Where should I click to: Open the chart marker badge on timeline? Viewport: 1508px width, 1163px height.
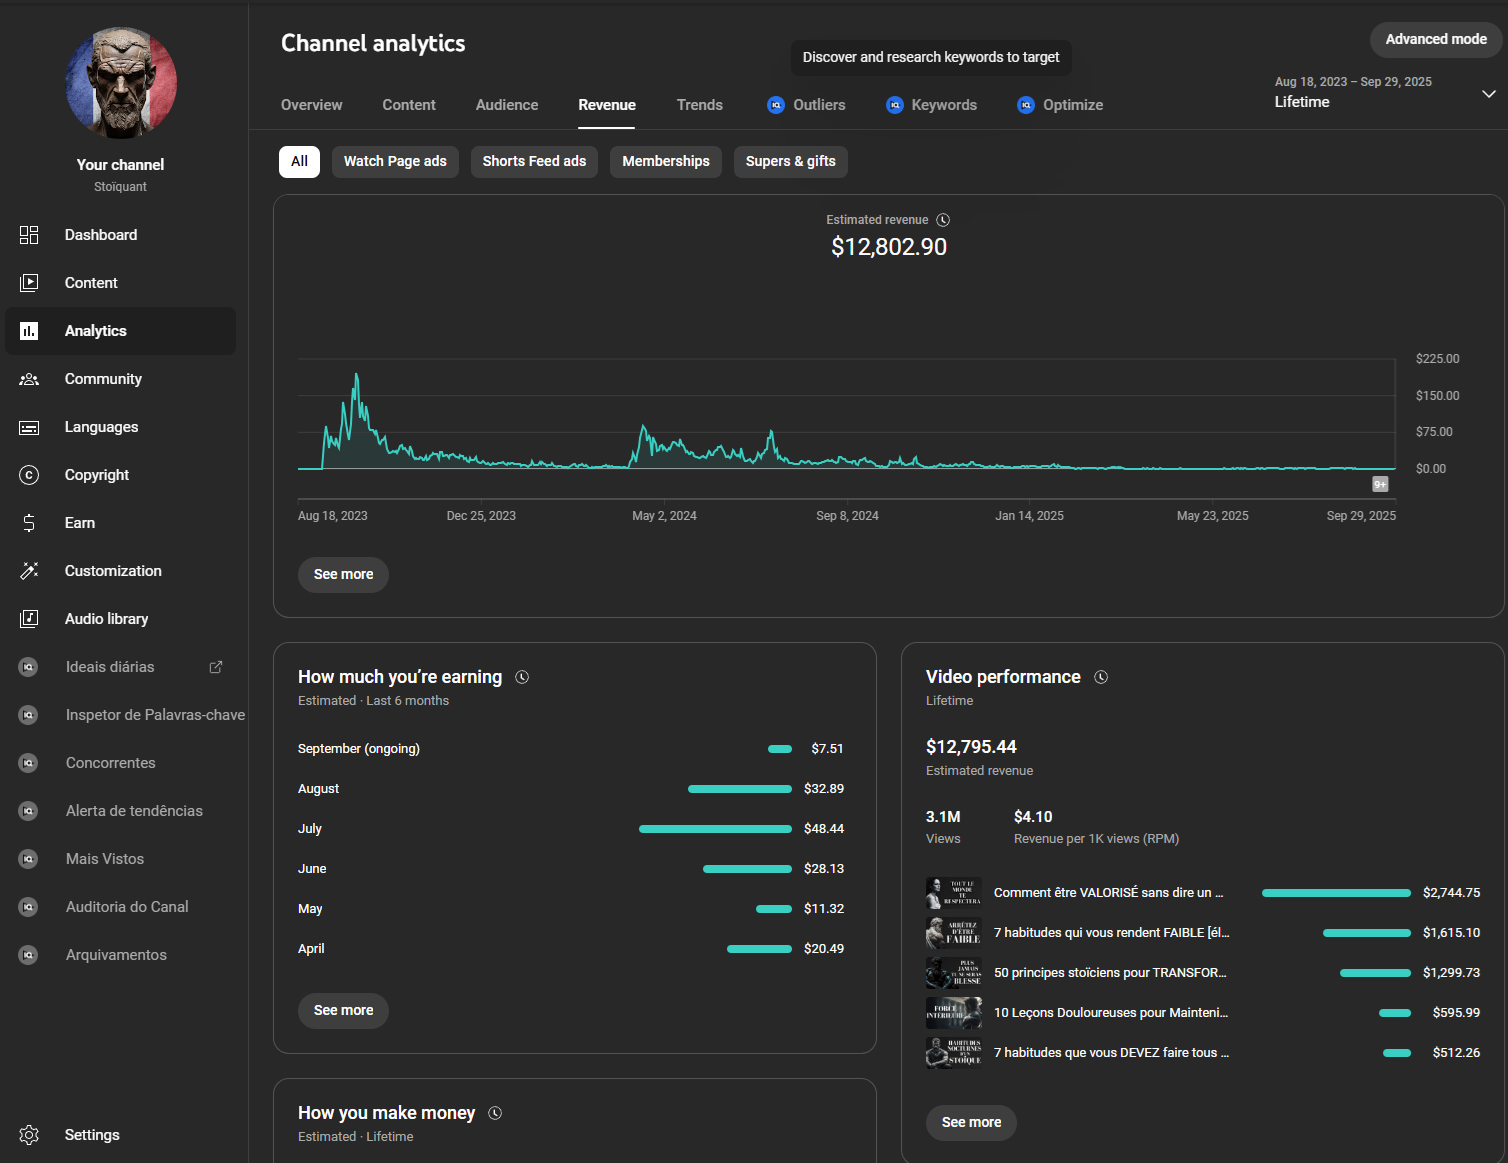click(x=1380, y=484)
